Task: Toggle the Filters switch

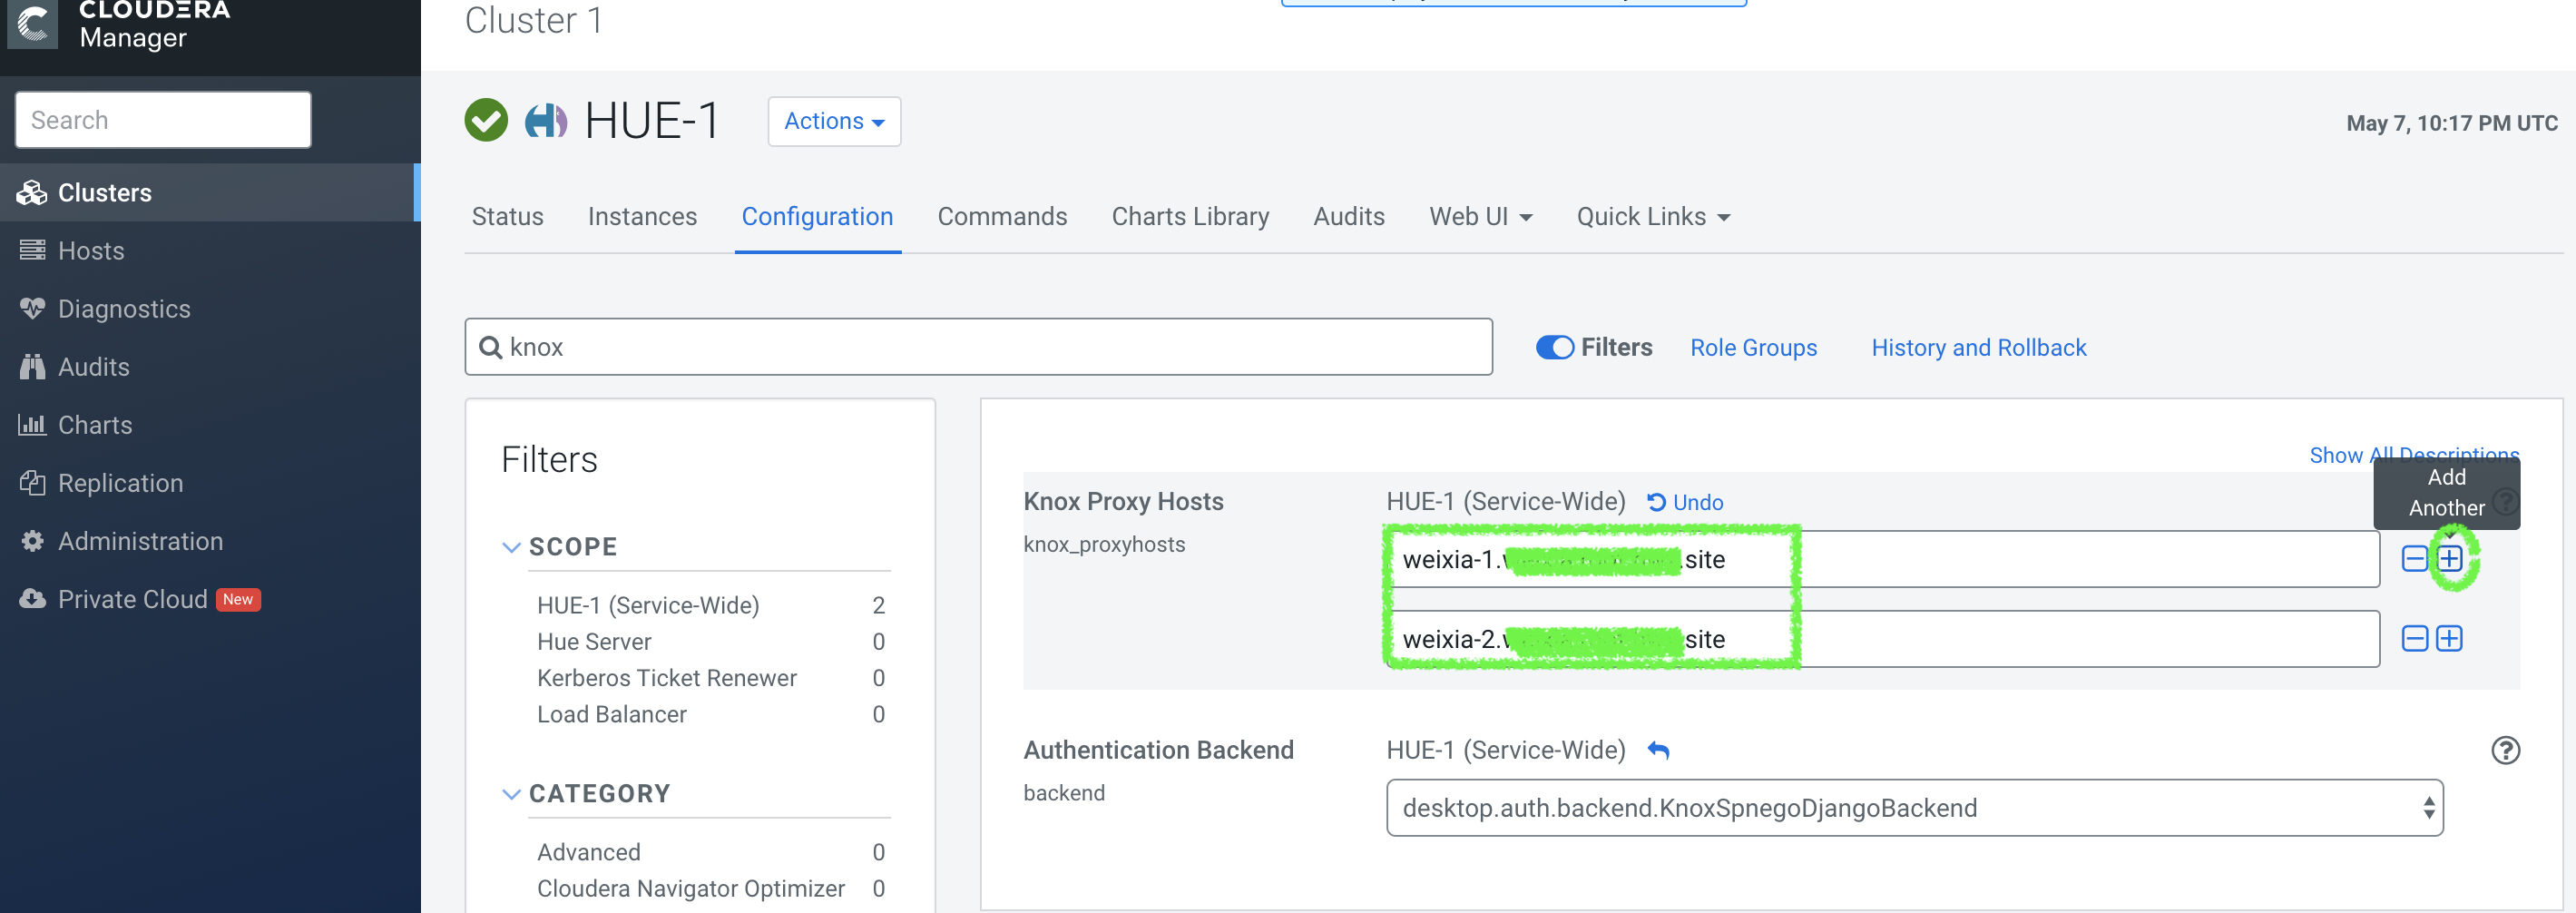Action: pyautogui.click(x=1555, y=347)
